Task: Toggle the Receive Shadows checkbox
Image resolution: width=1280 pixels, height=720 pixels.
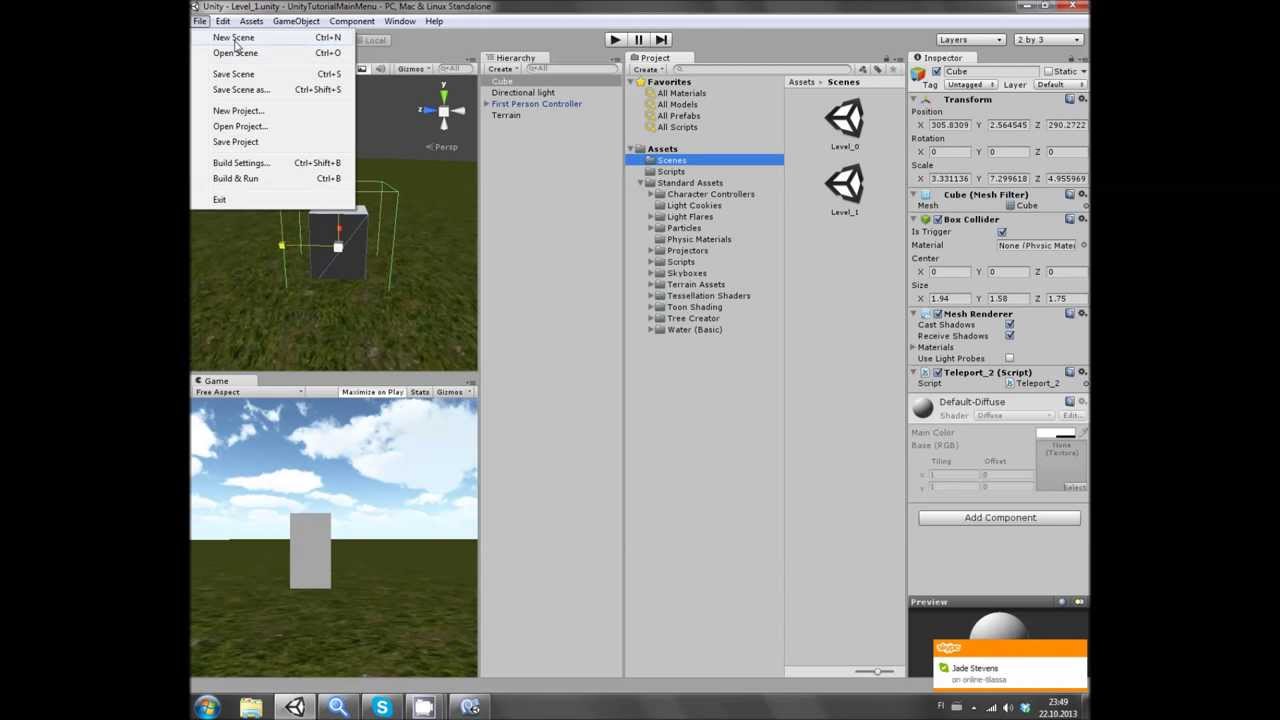Action: click(x=1009, y=336)
